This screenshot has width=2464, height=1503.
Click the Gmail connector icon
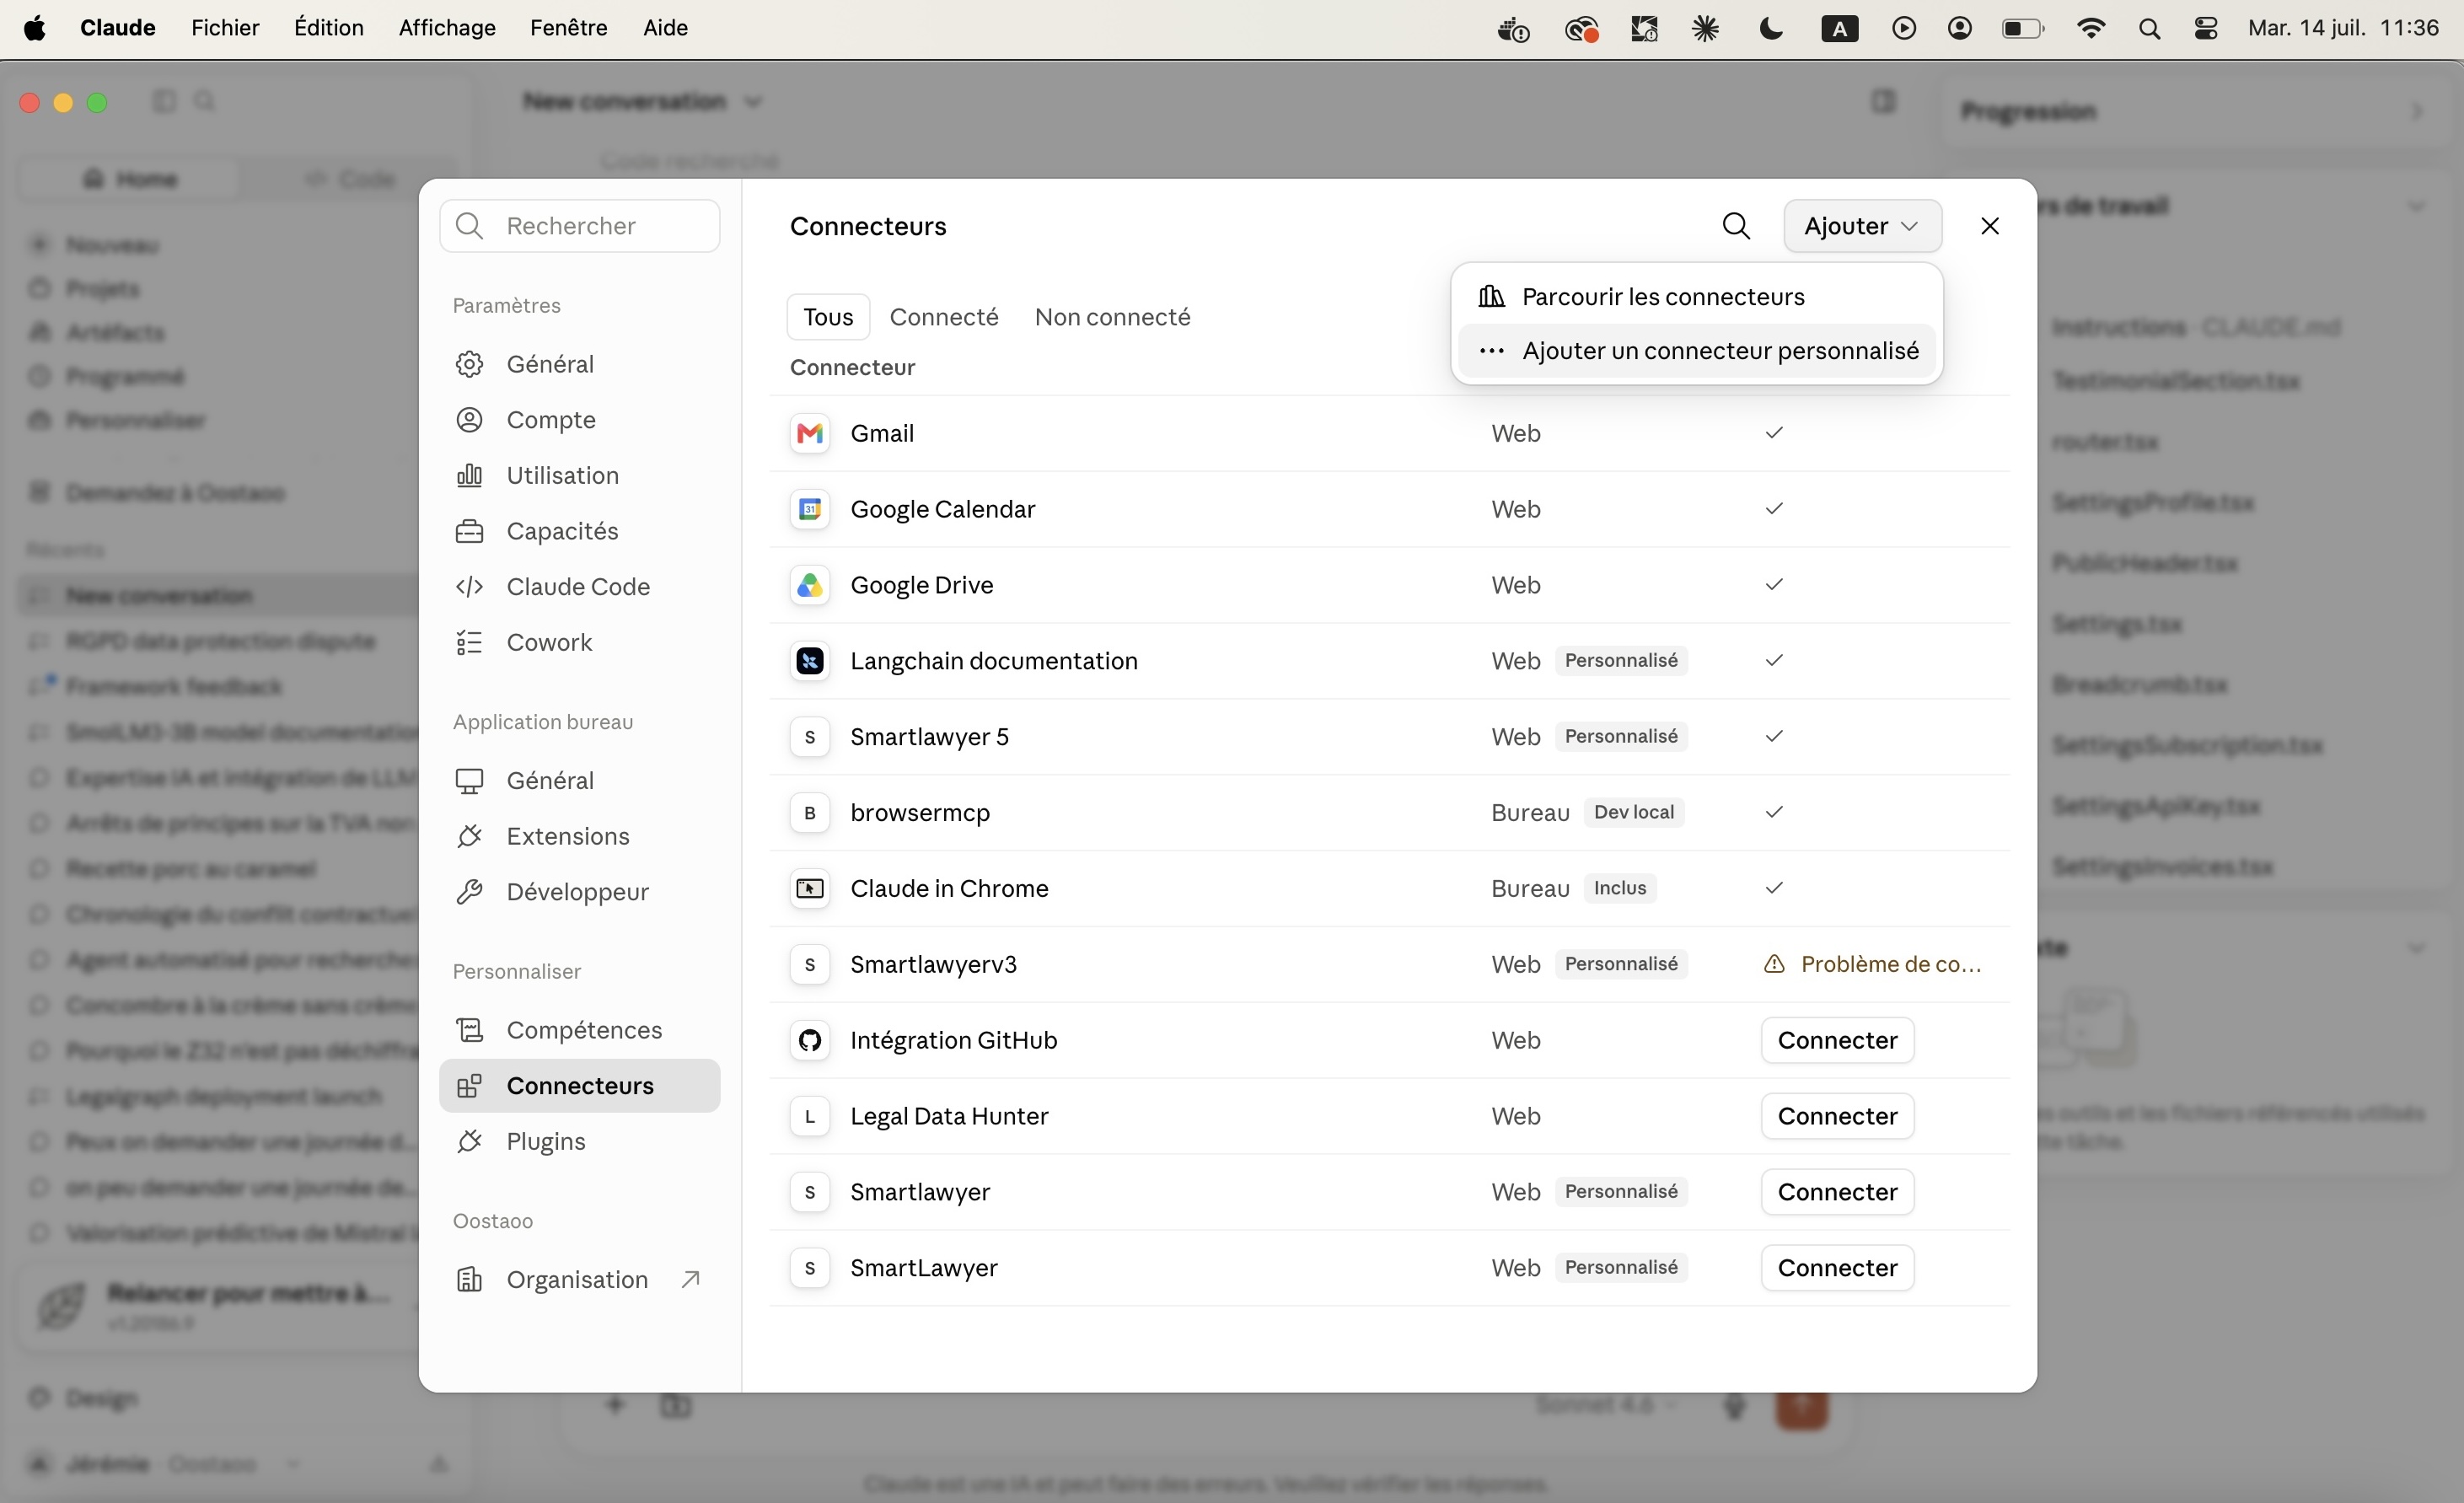[810, 433]
